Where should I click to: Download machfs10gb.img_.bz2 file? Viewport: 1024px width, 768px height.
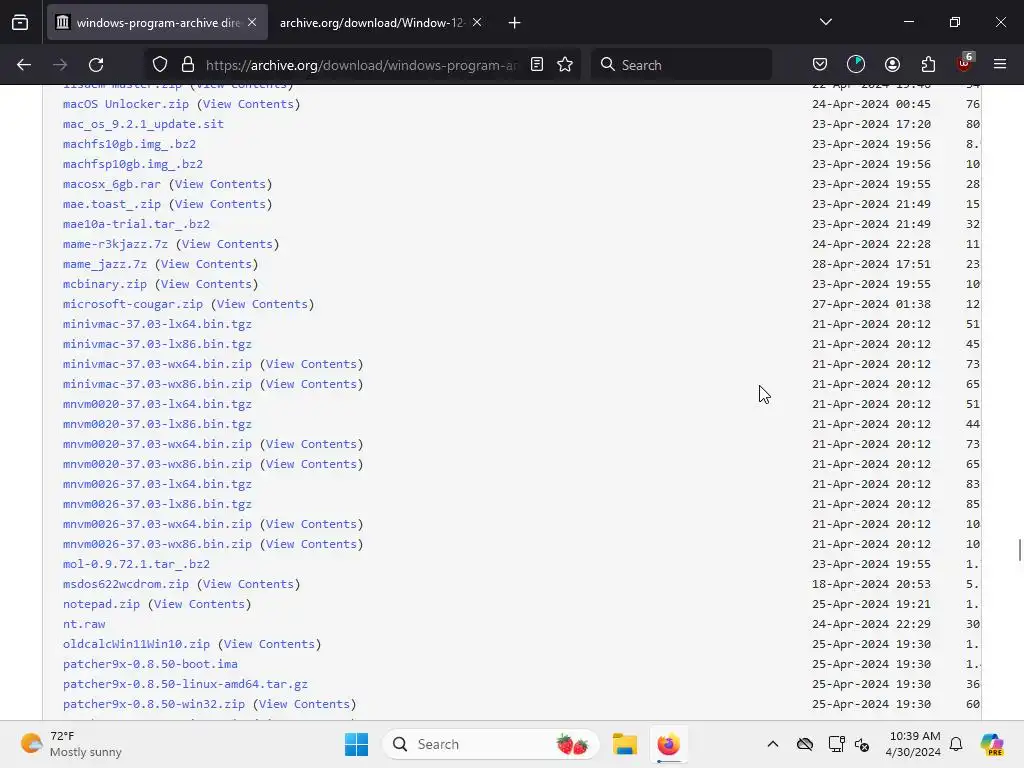(129, 144)
